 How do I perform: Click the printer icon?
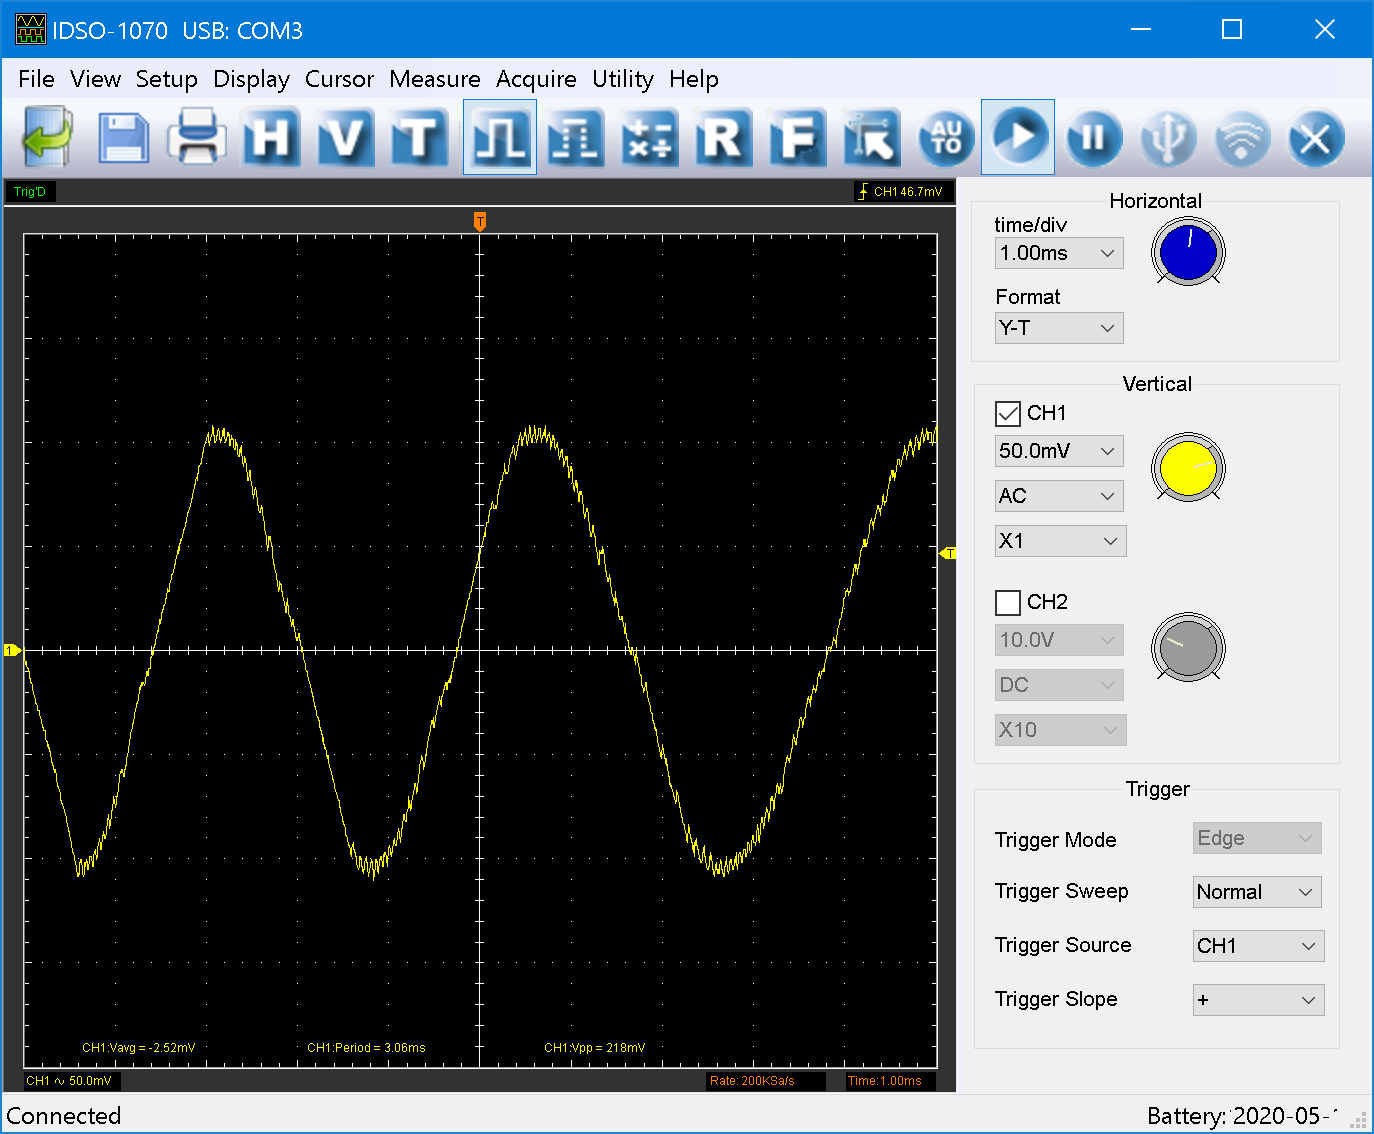pos(197,137)
